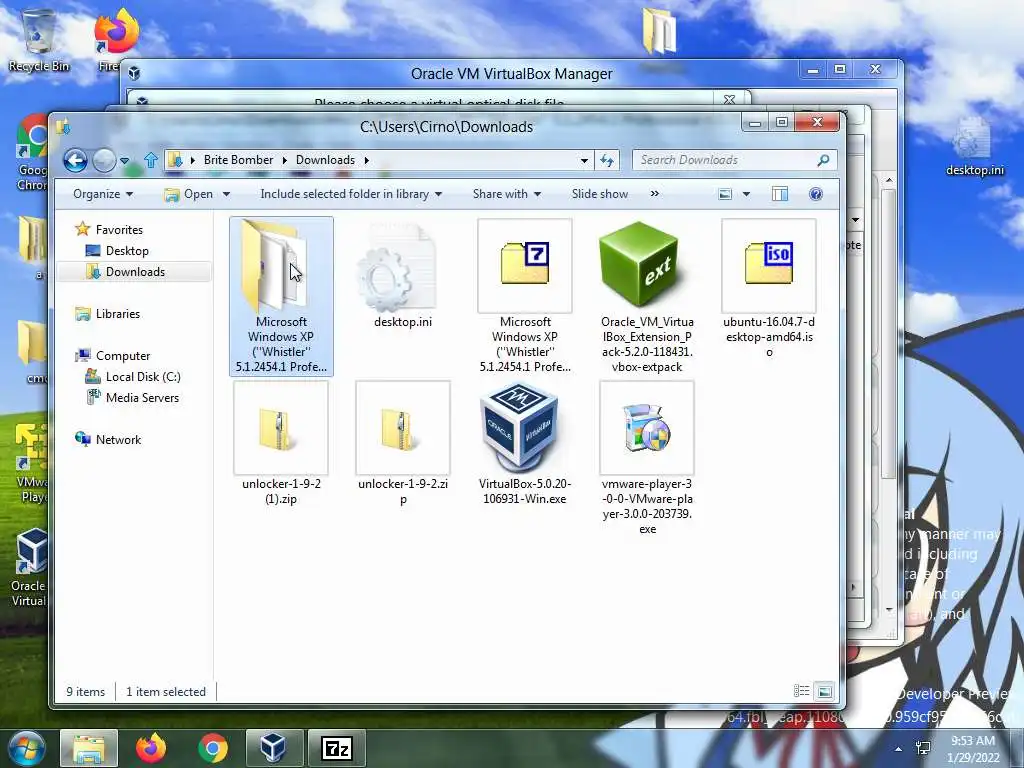Open Downloads in the navigation pane

[x=135, y=272]
